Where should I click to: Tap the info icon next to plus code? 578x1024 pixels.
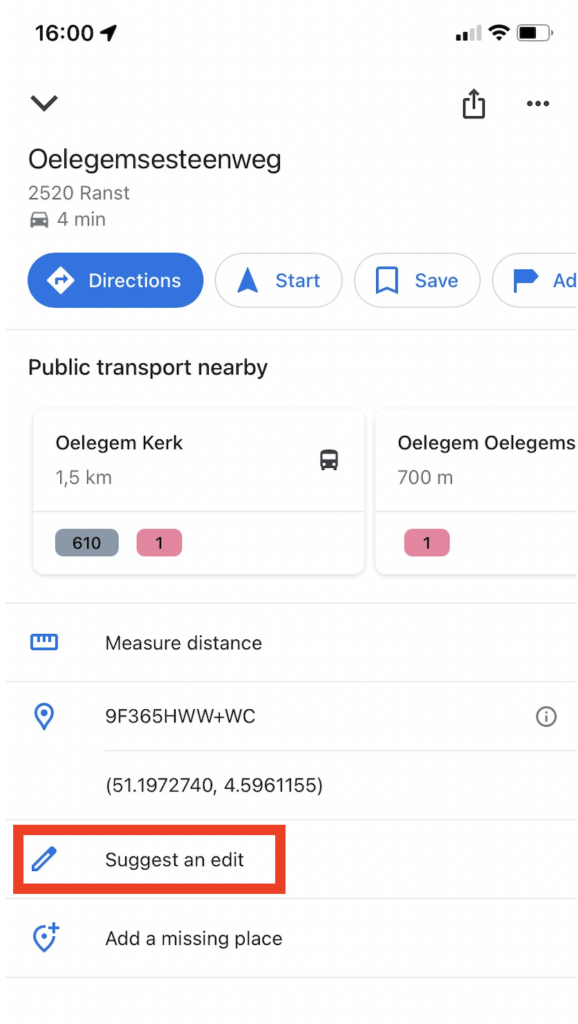(546, 717)
